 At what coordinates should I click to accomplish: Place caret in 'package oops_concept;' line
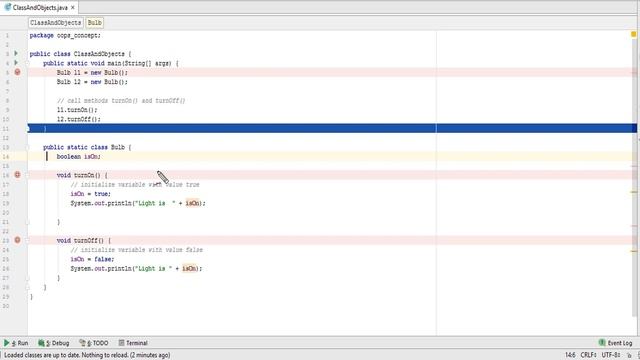pos(65,36)
